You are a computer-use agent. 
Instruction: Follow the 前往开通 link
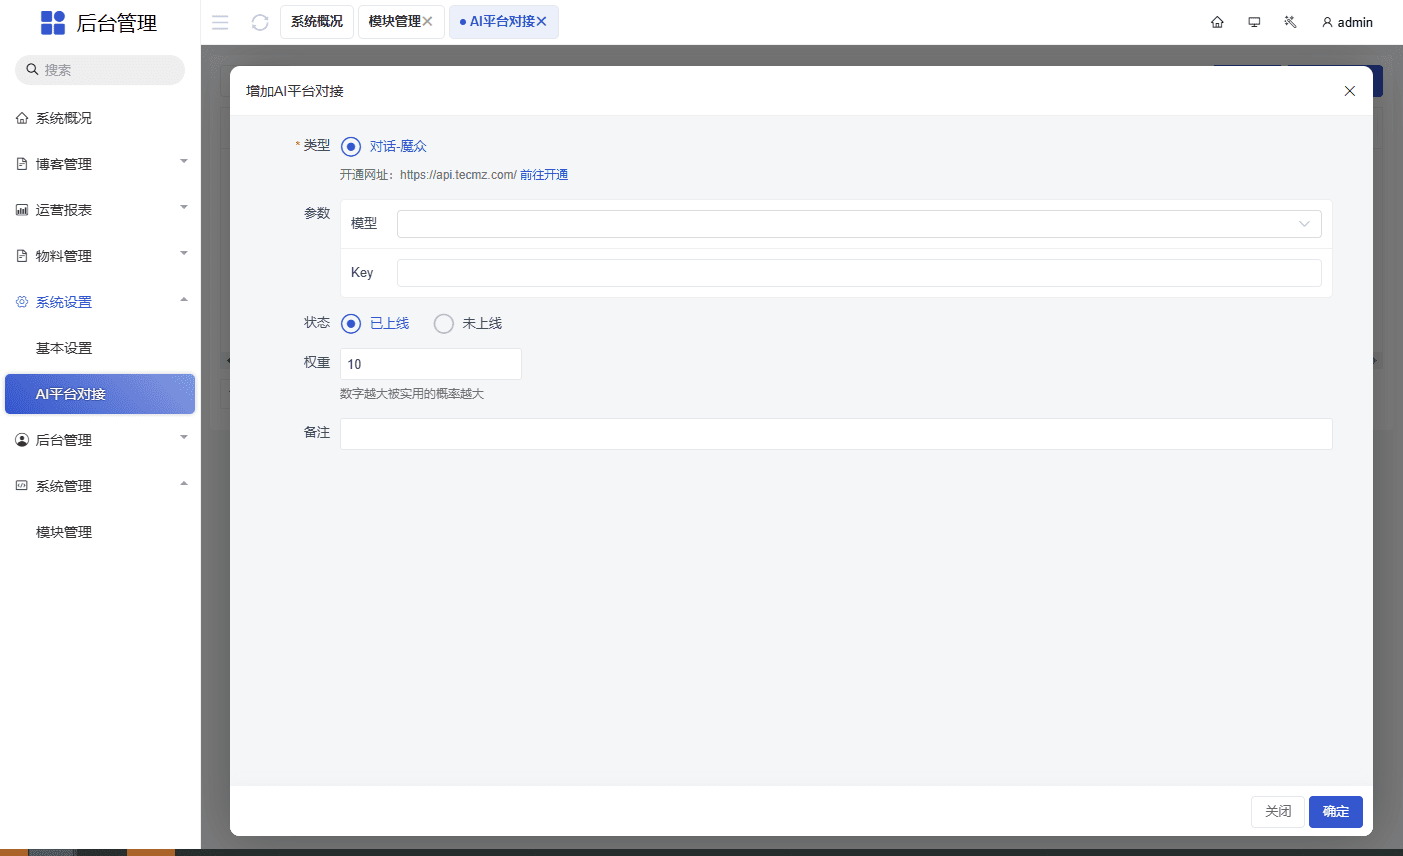544,175
